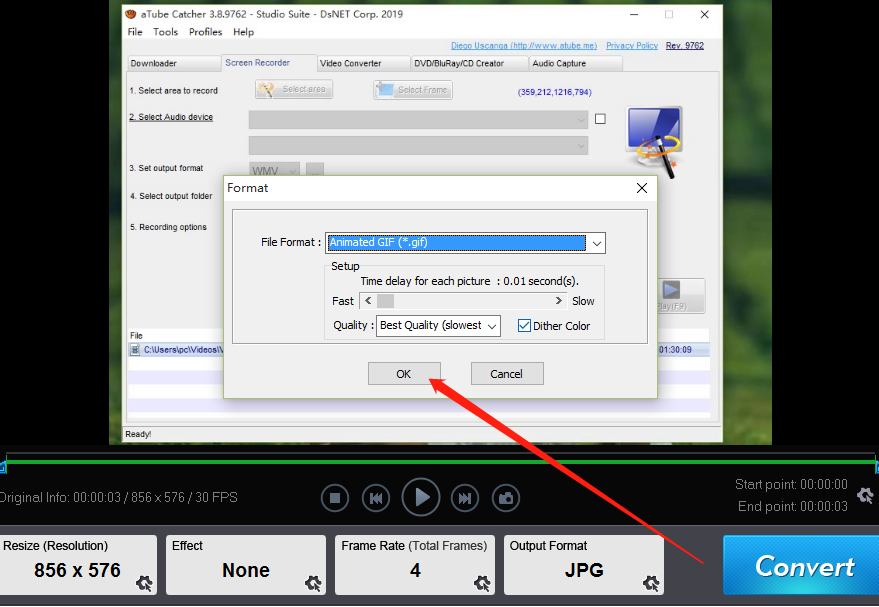
Task: Click the End point 00:00:03 text
Action: tap(793, 507)
